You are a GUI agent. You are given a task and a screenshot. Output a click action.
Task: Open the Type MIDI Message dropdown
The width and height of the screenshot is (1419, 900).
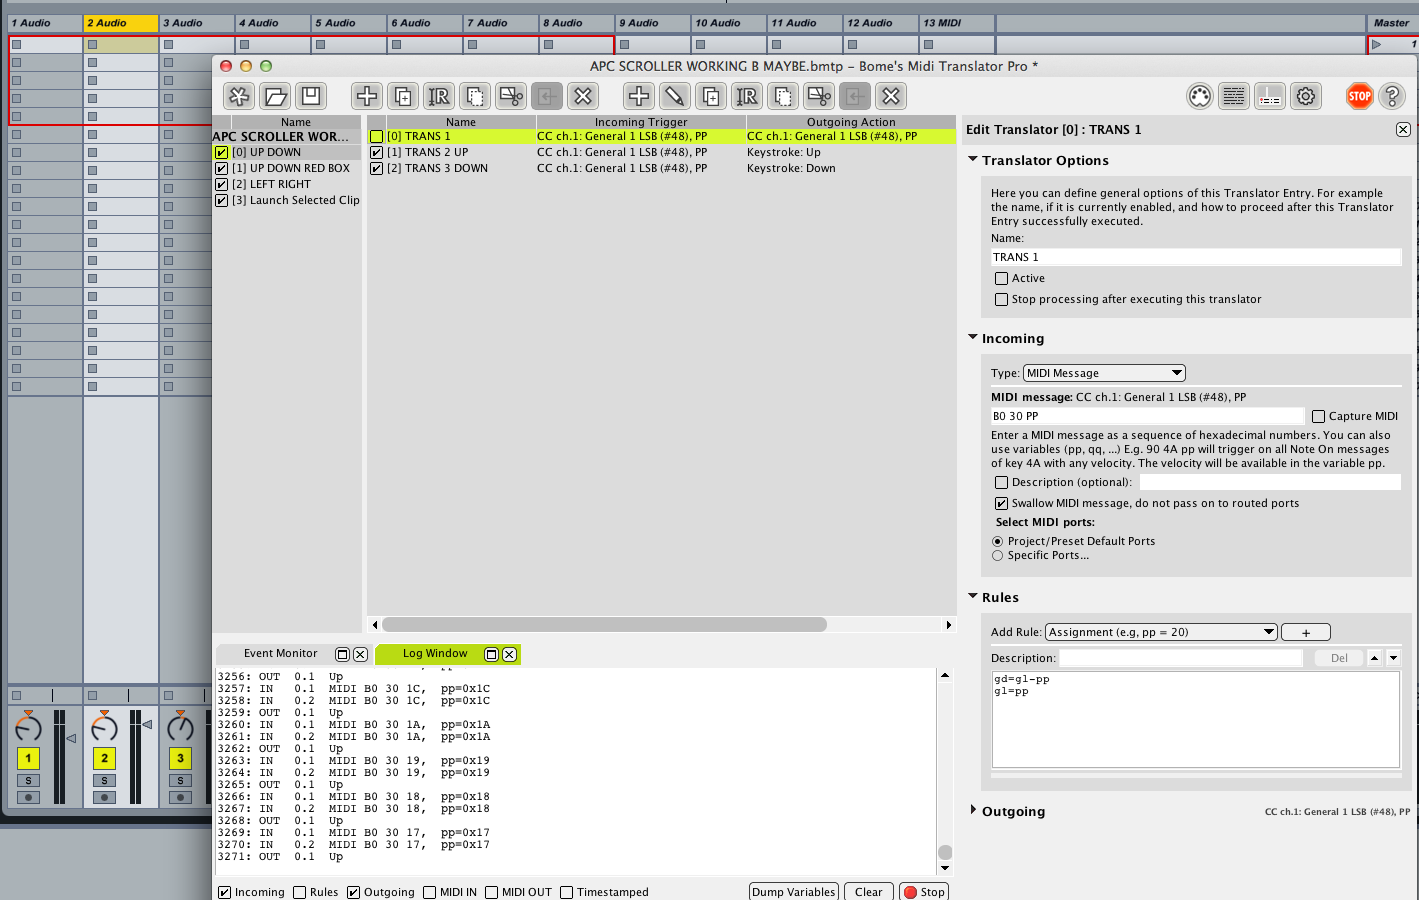pyautogui.click(x=1104, y=373)
